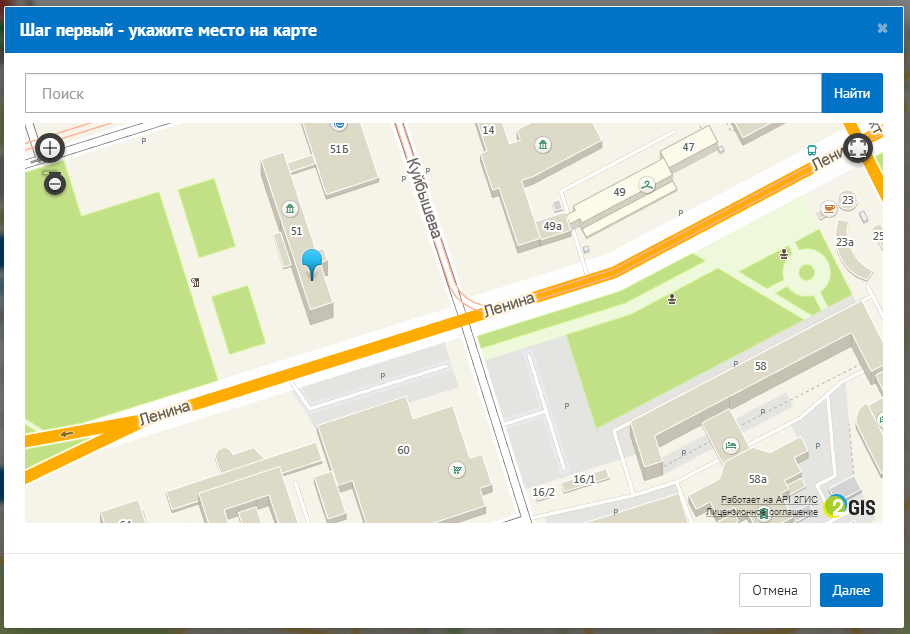
Task: Click the café cup icon near building 23
Action: [828, 208]
